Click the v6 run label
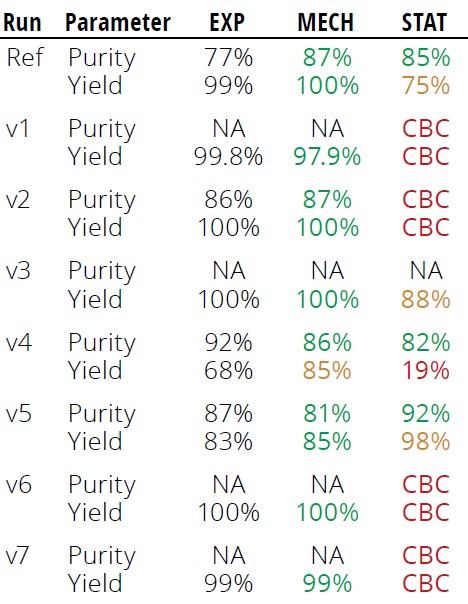This screenshot has height=604, width=468. 18,485
